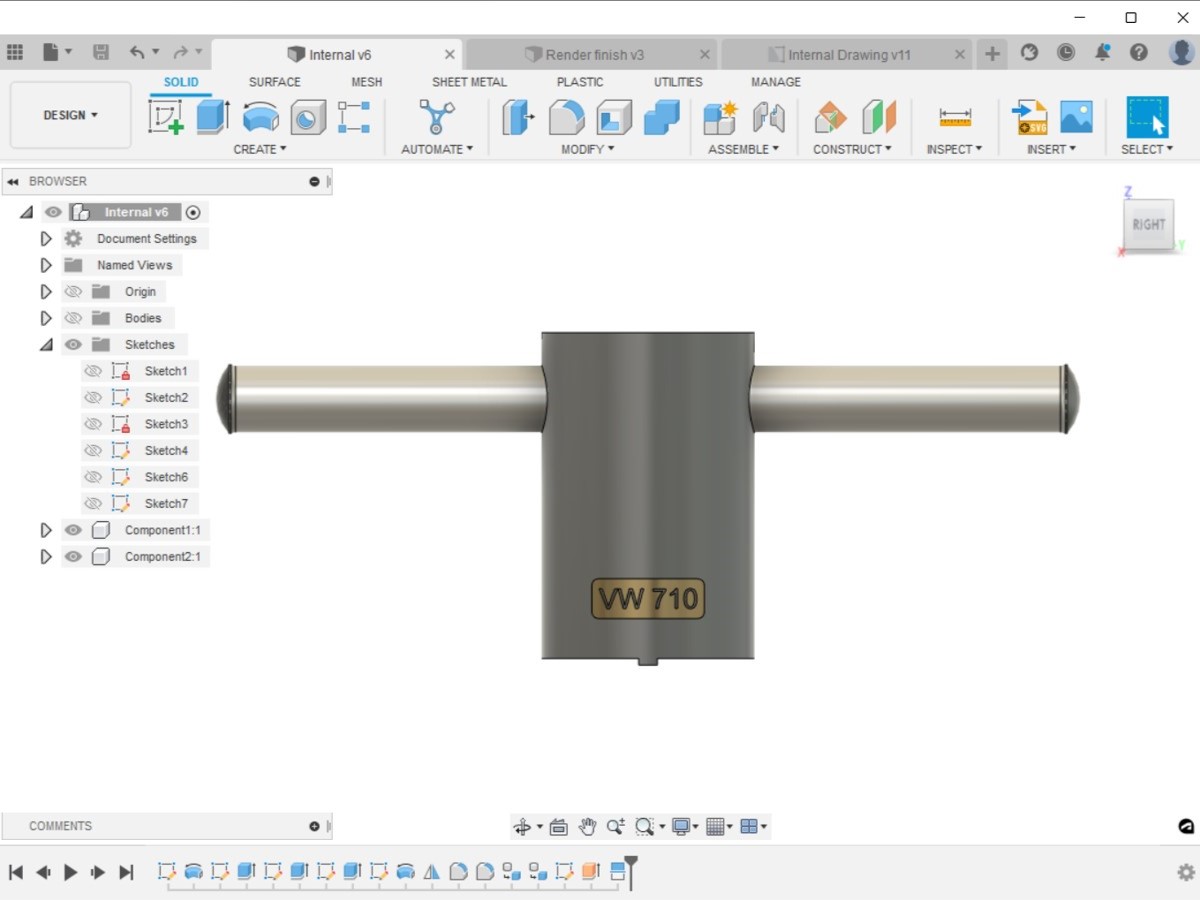Open the Decal insert tool
1200x900 pixels.
point(1076,117)
